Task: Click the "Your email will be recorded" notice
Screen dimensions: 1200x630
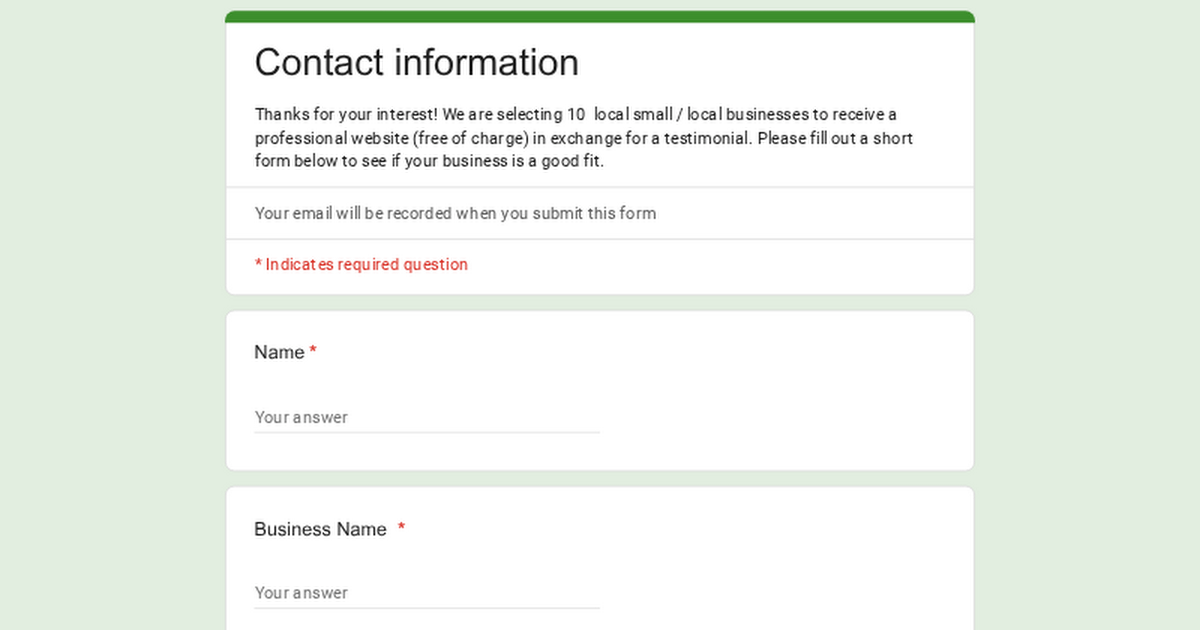Action: click(455, 213)
